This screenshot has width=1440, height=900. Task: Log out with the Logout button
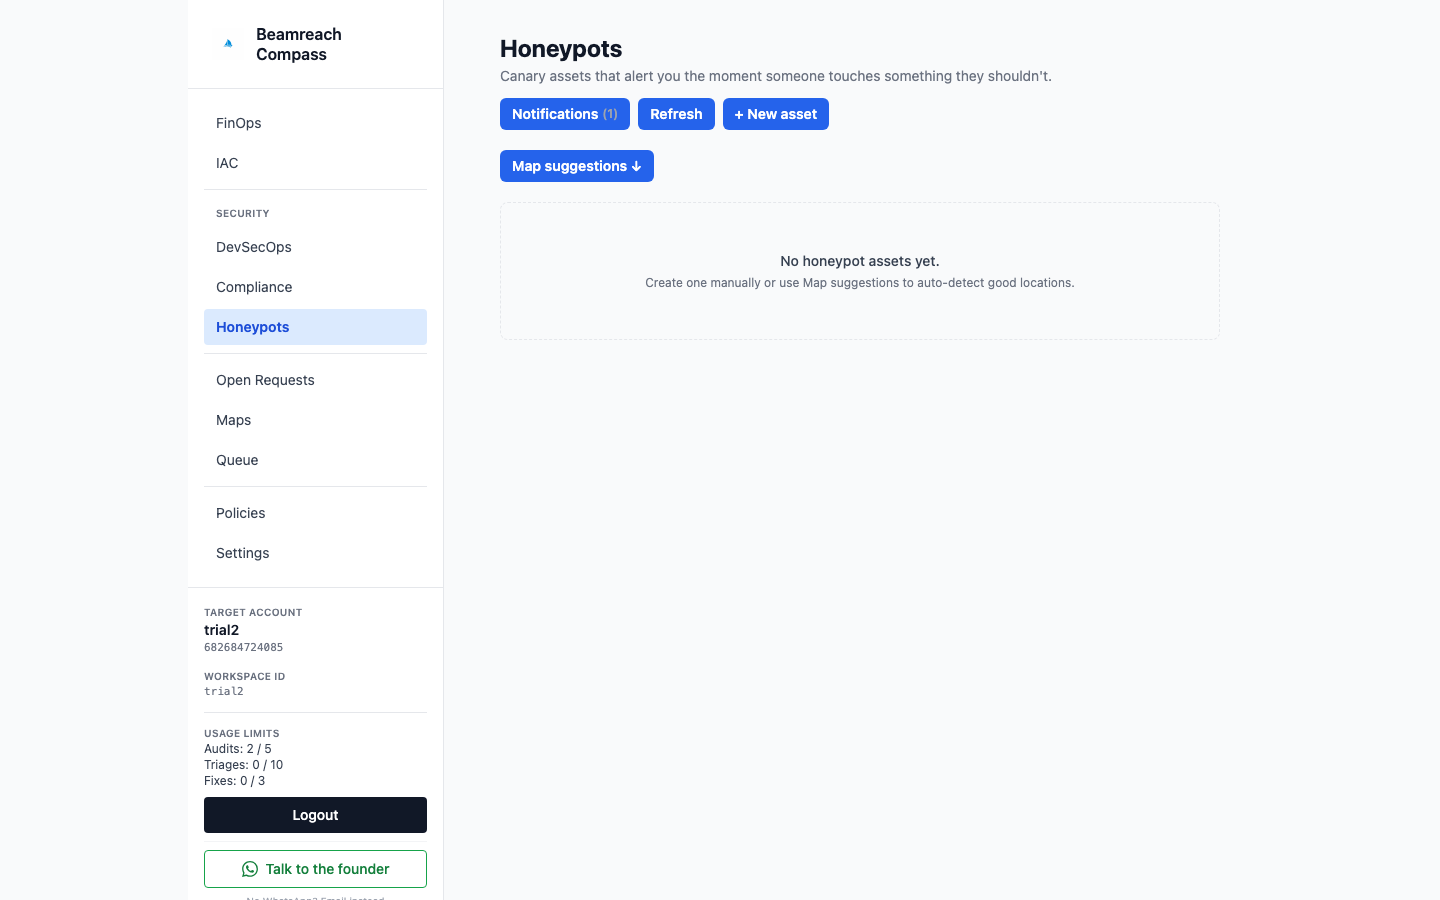click(315, 815)
